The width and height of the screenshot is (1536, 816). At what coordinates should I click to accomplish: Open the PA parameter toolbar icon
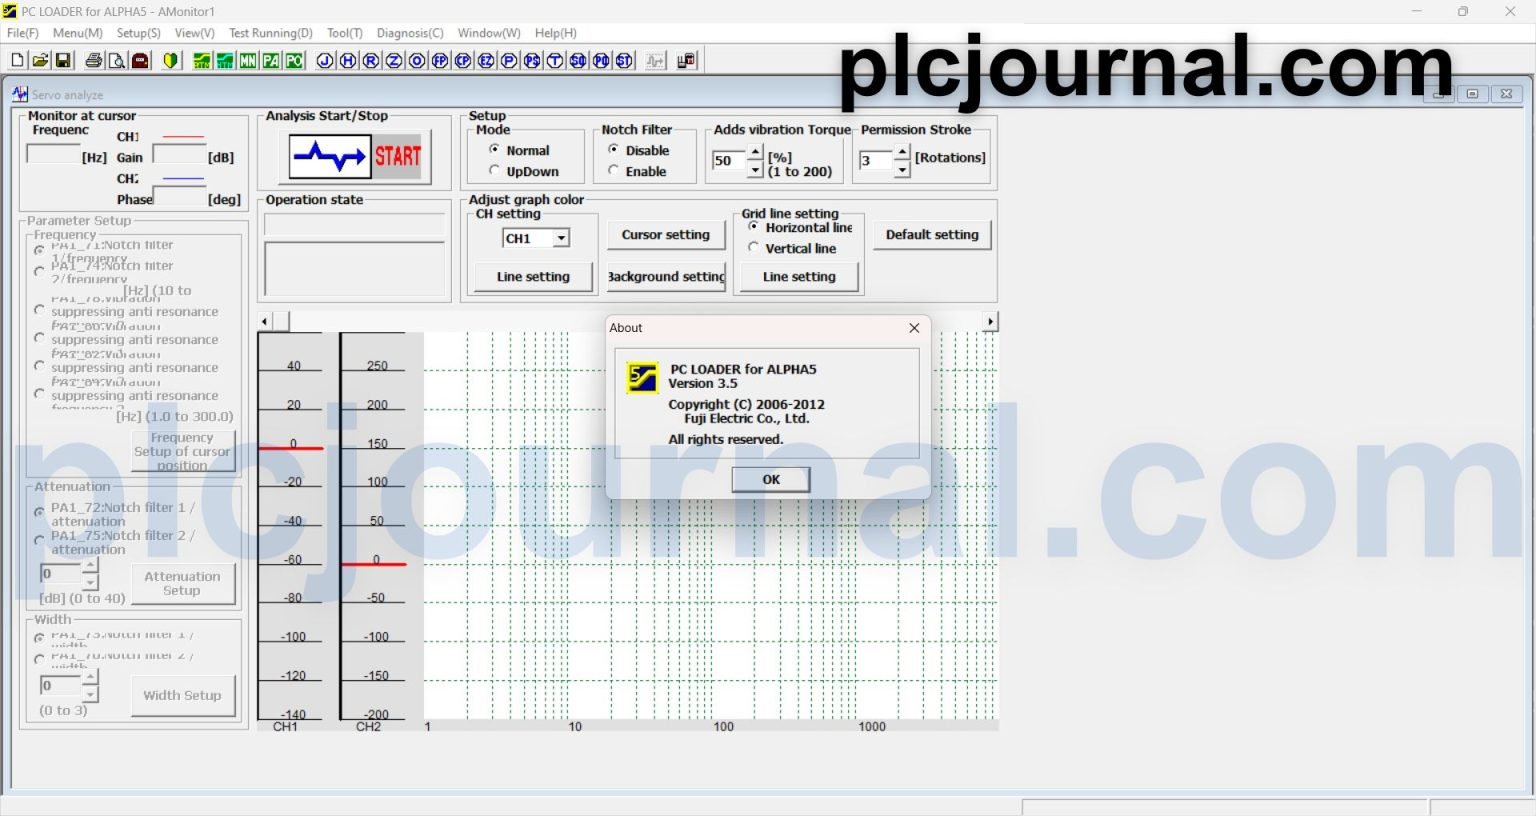[270, 60]
